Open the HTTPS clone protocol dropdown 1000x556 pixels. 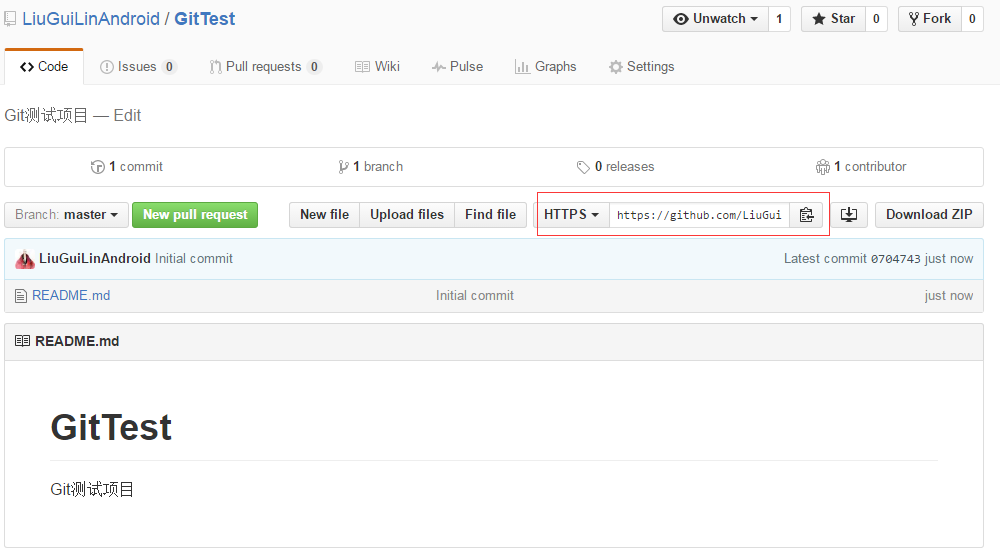[x=571, y=215]
